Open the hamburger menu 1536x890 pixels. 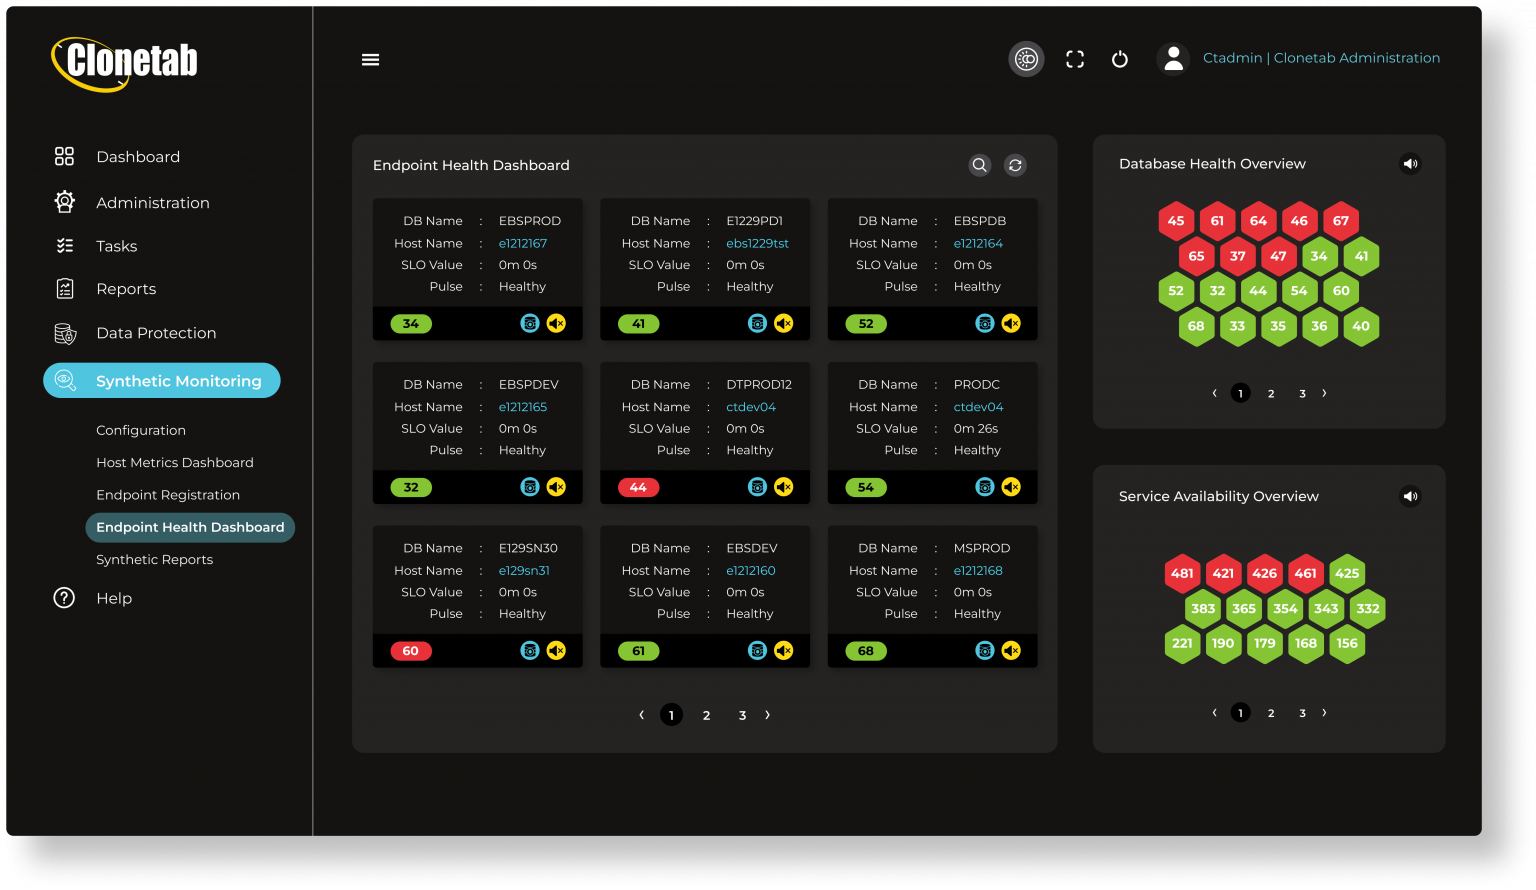(x=370, y=59)
